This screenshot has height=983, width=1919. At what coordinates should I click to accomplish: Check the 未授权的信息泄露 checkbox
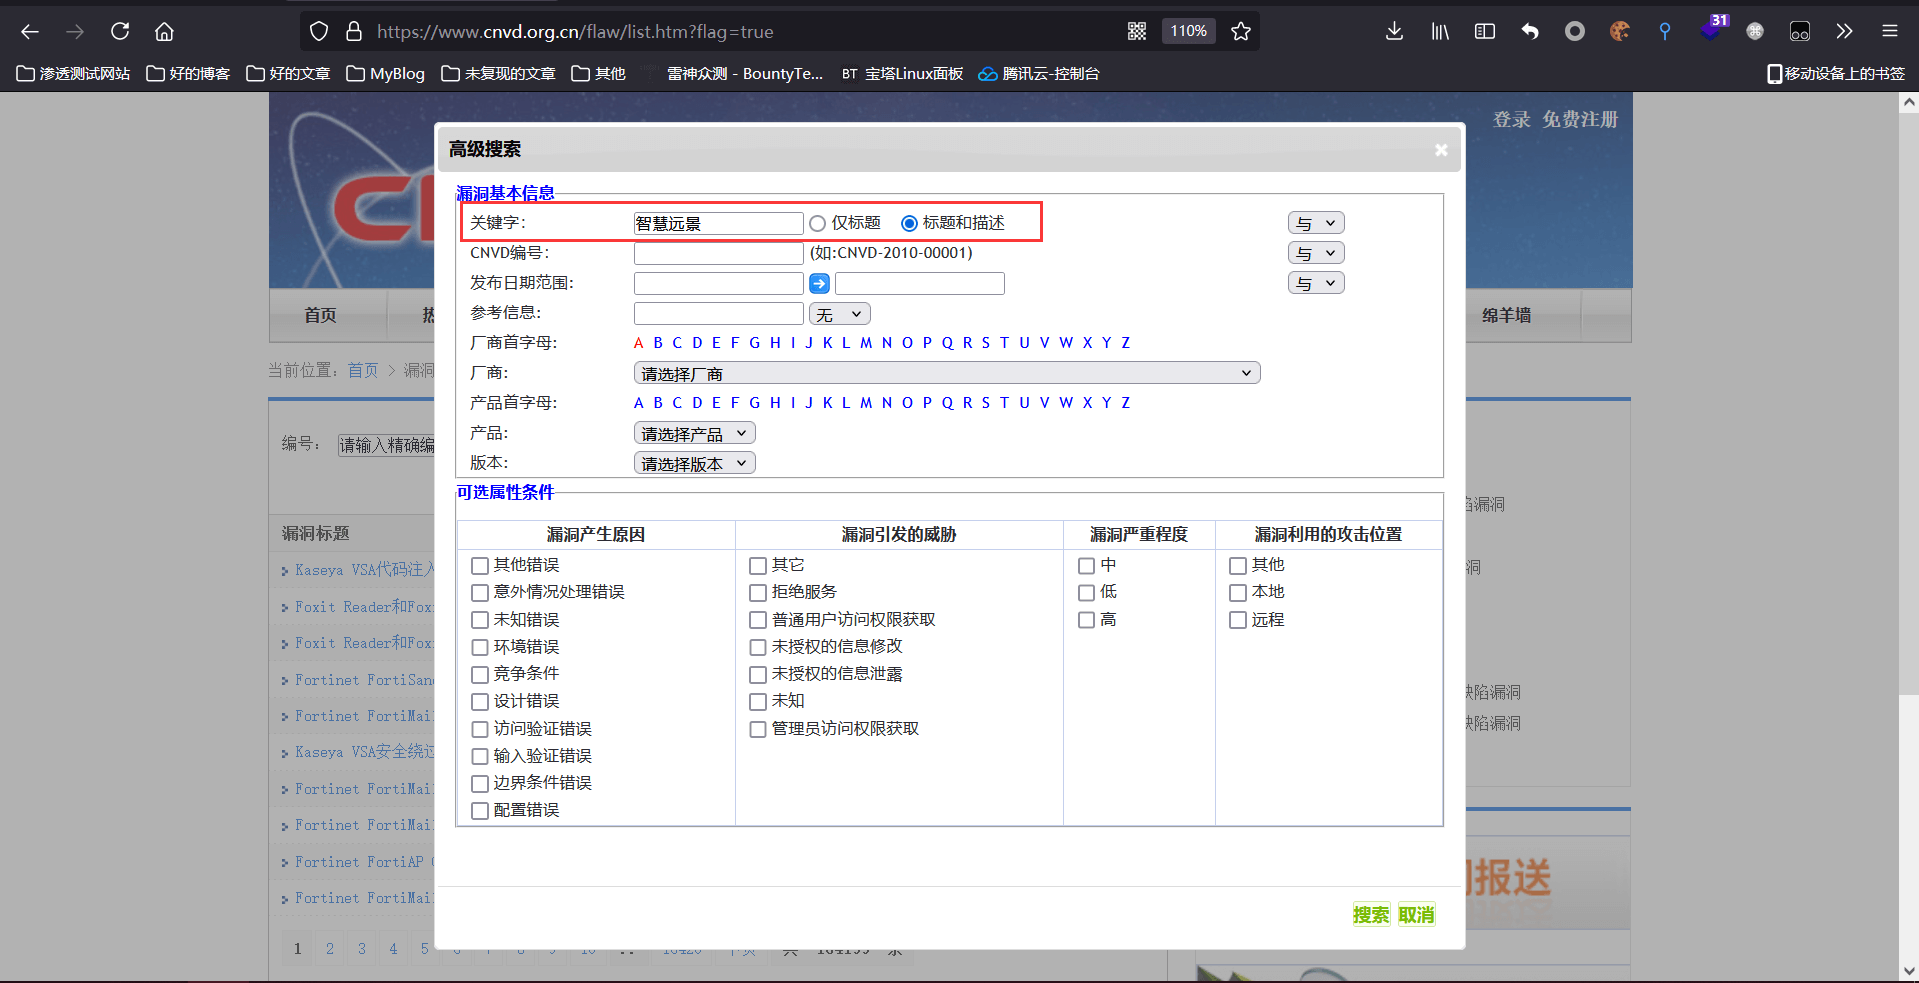pos(758,674)
